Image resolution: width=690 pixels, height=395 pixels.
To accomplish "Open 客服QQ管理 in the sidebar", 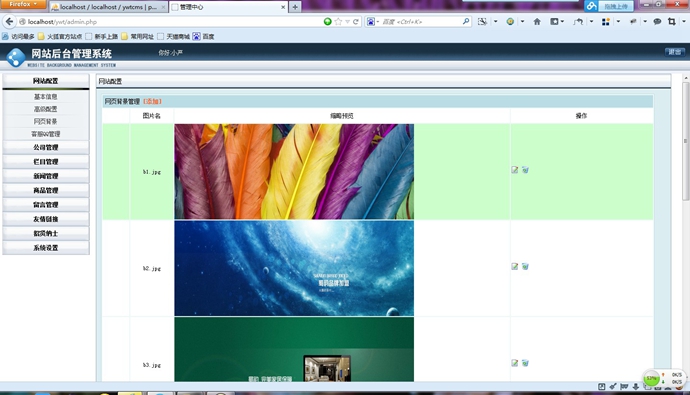I will click(x=46, y=134).
